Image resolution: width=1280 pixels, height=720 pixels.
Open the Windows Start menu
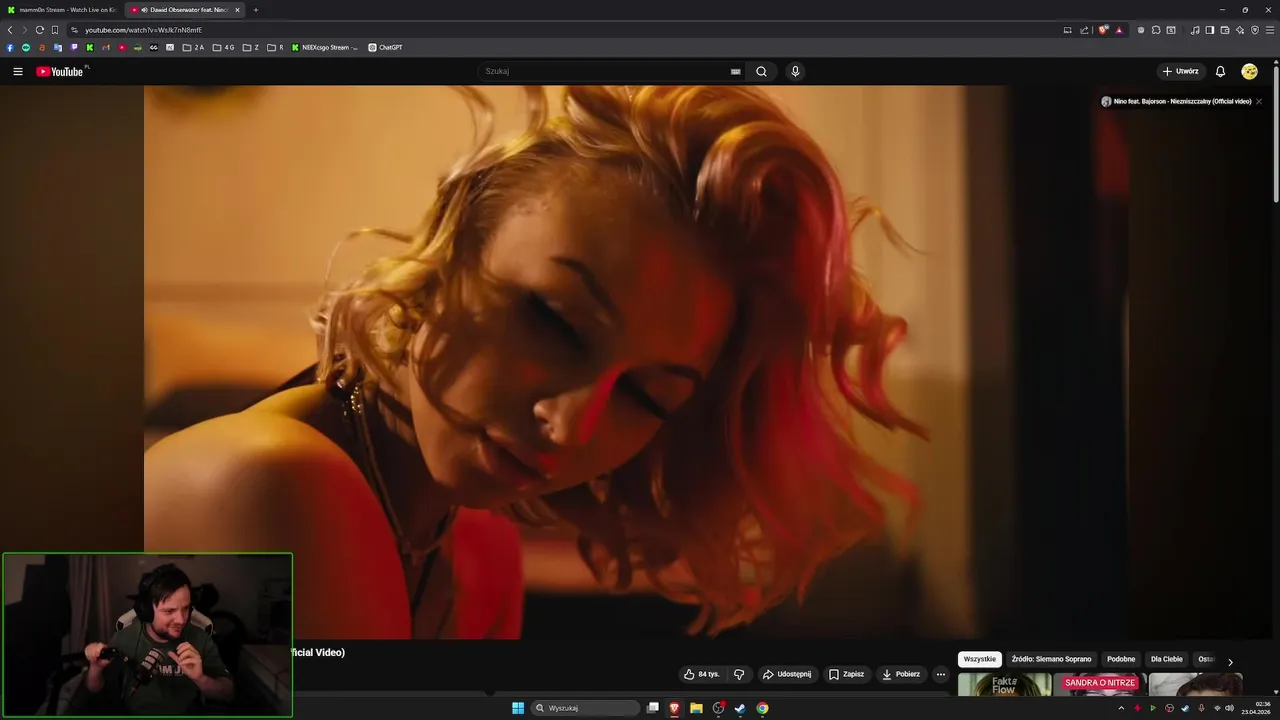click(518, 708)
